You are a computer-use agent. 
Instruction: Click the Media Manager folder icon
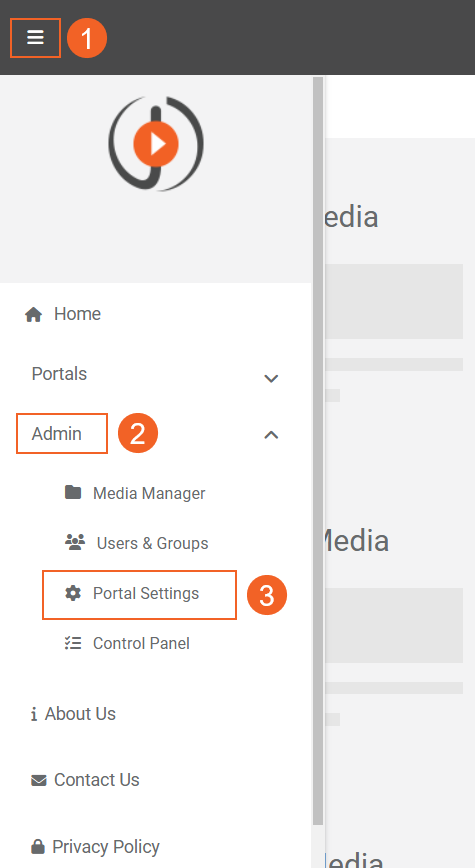coord(73,492)
